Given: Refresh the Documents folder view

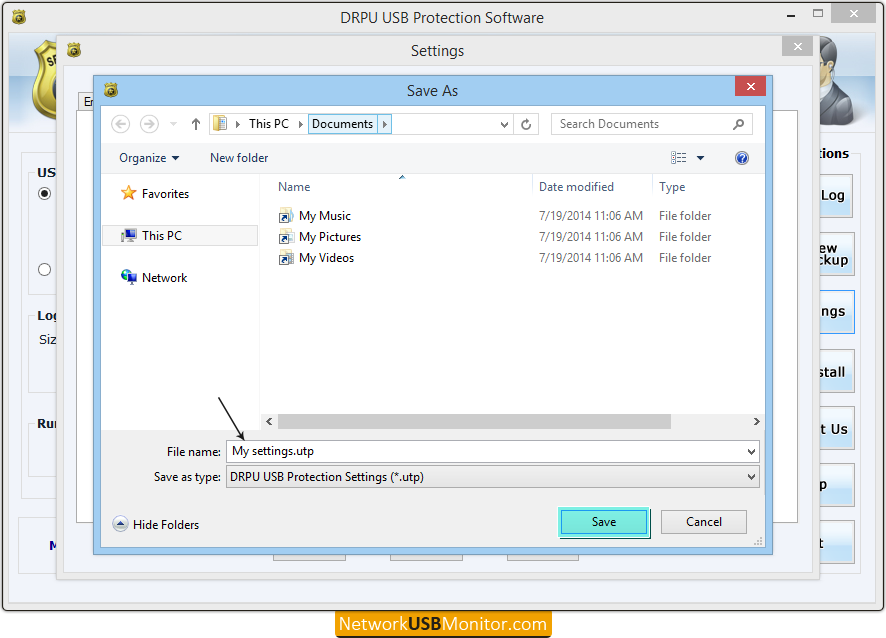Looking at the screenshot, I should coord(526,124).
